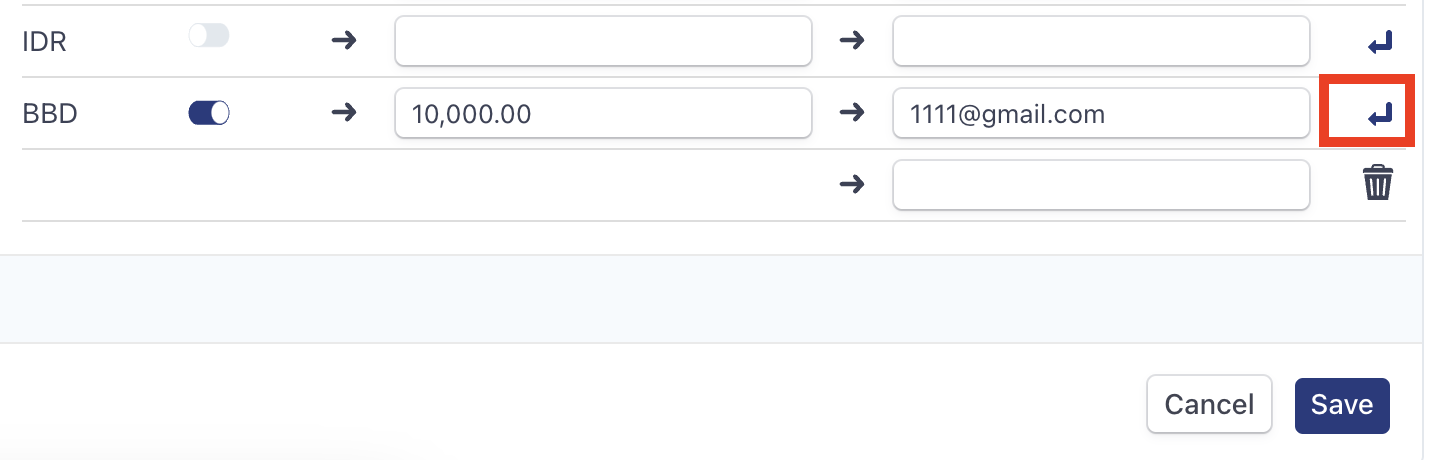Click the Cancel button
Image resolution: width=1440 pixels, height=460 pixels.
[x=1209, y=404]
